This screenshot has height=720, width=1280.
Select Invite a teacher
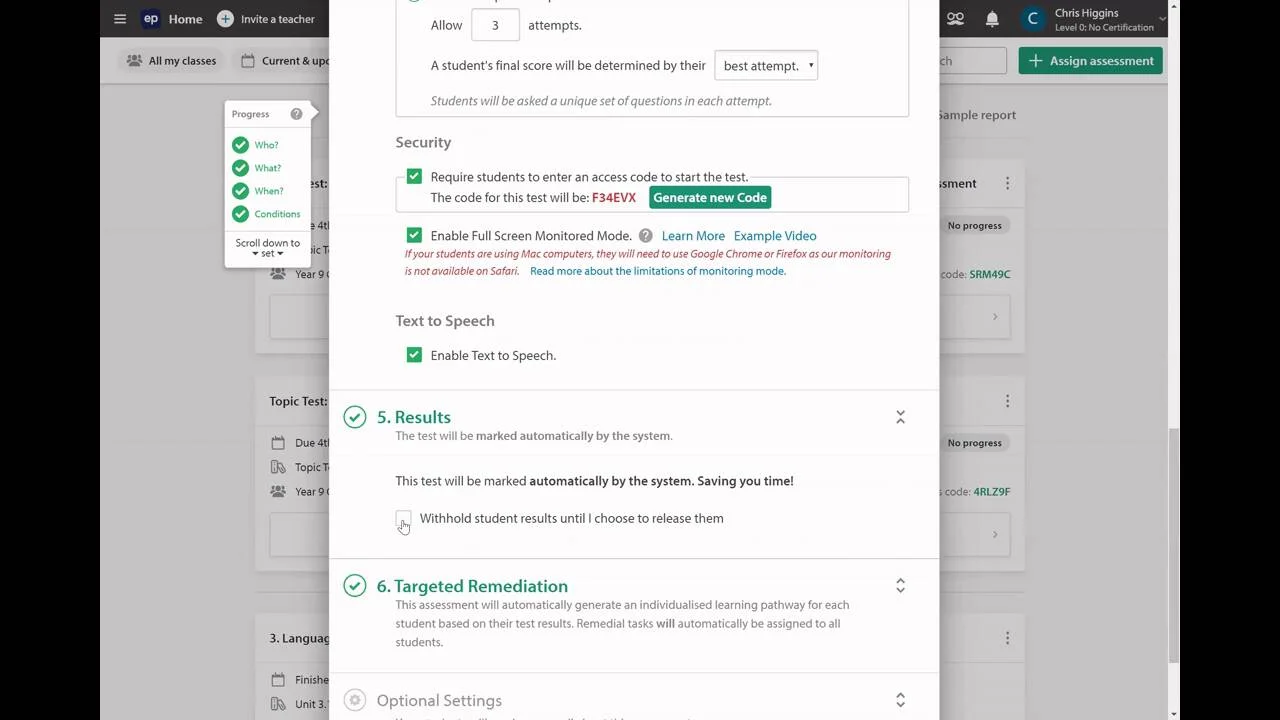coord(277,19)
